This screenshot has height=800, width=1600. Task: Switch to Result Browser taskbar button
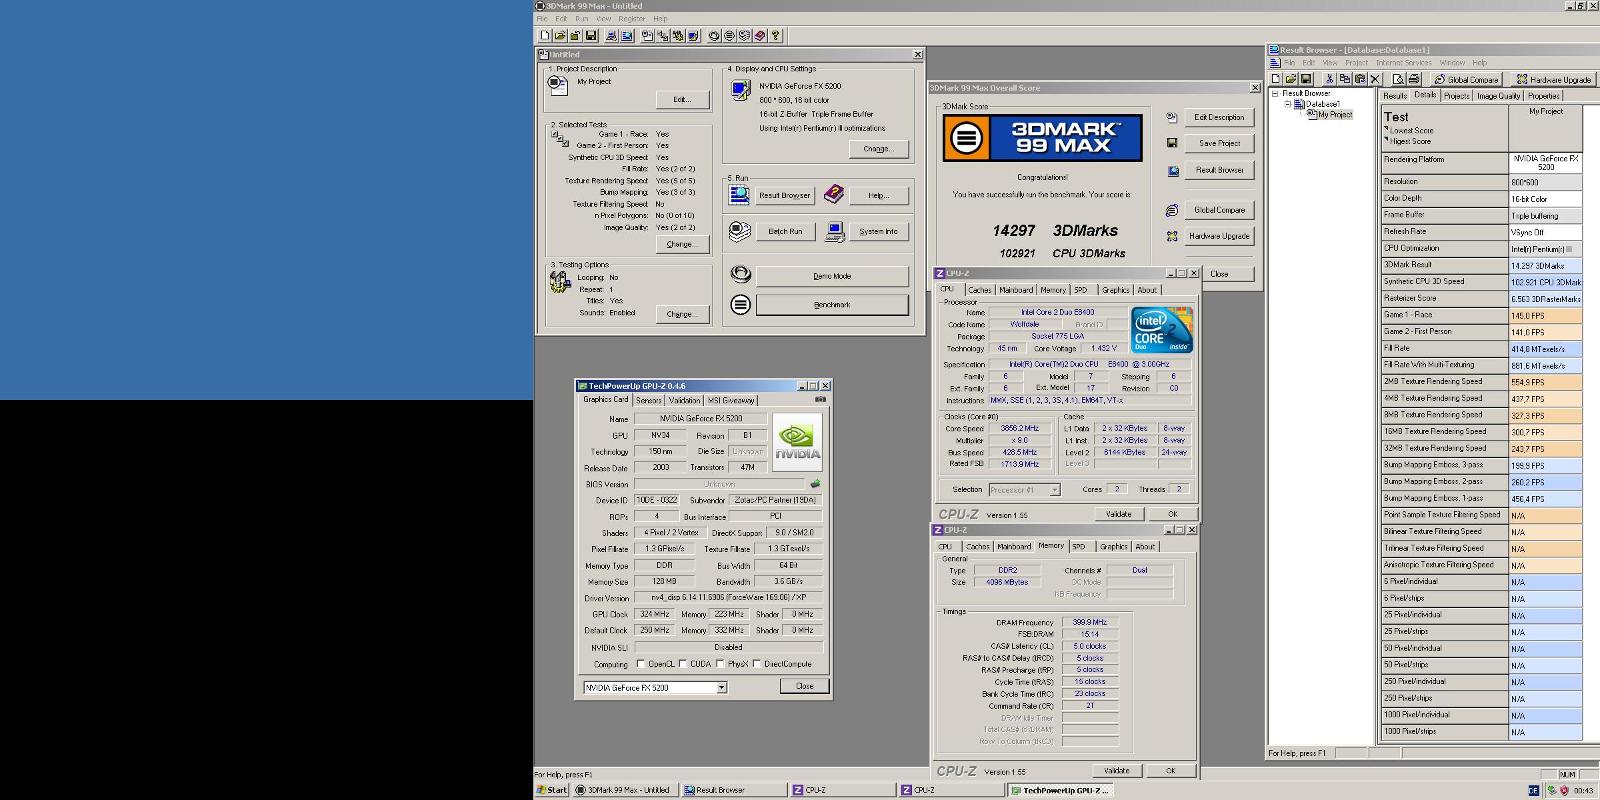(733, 790)
